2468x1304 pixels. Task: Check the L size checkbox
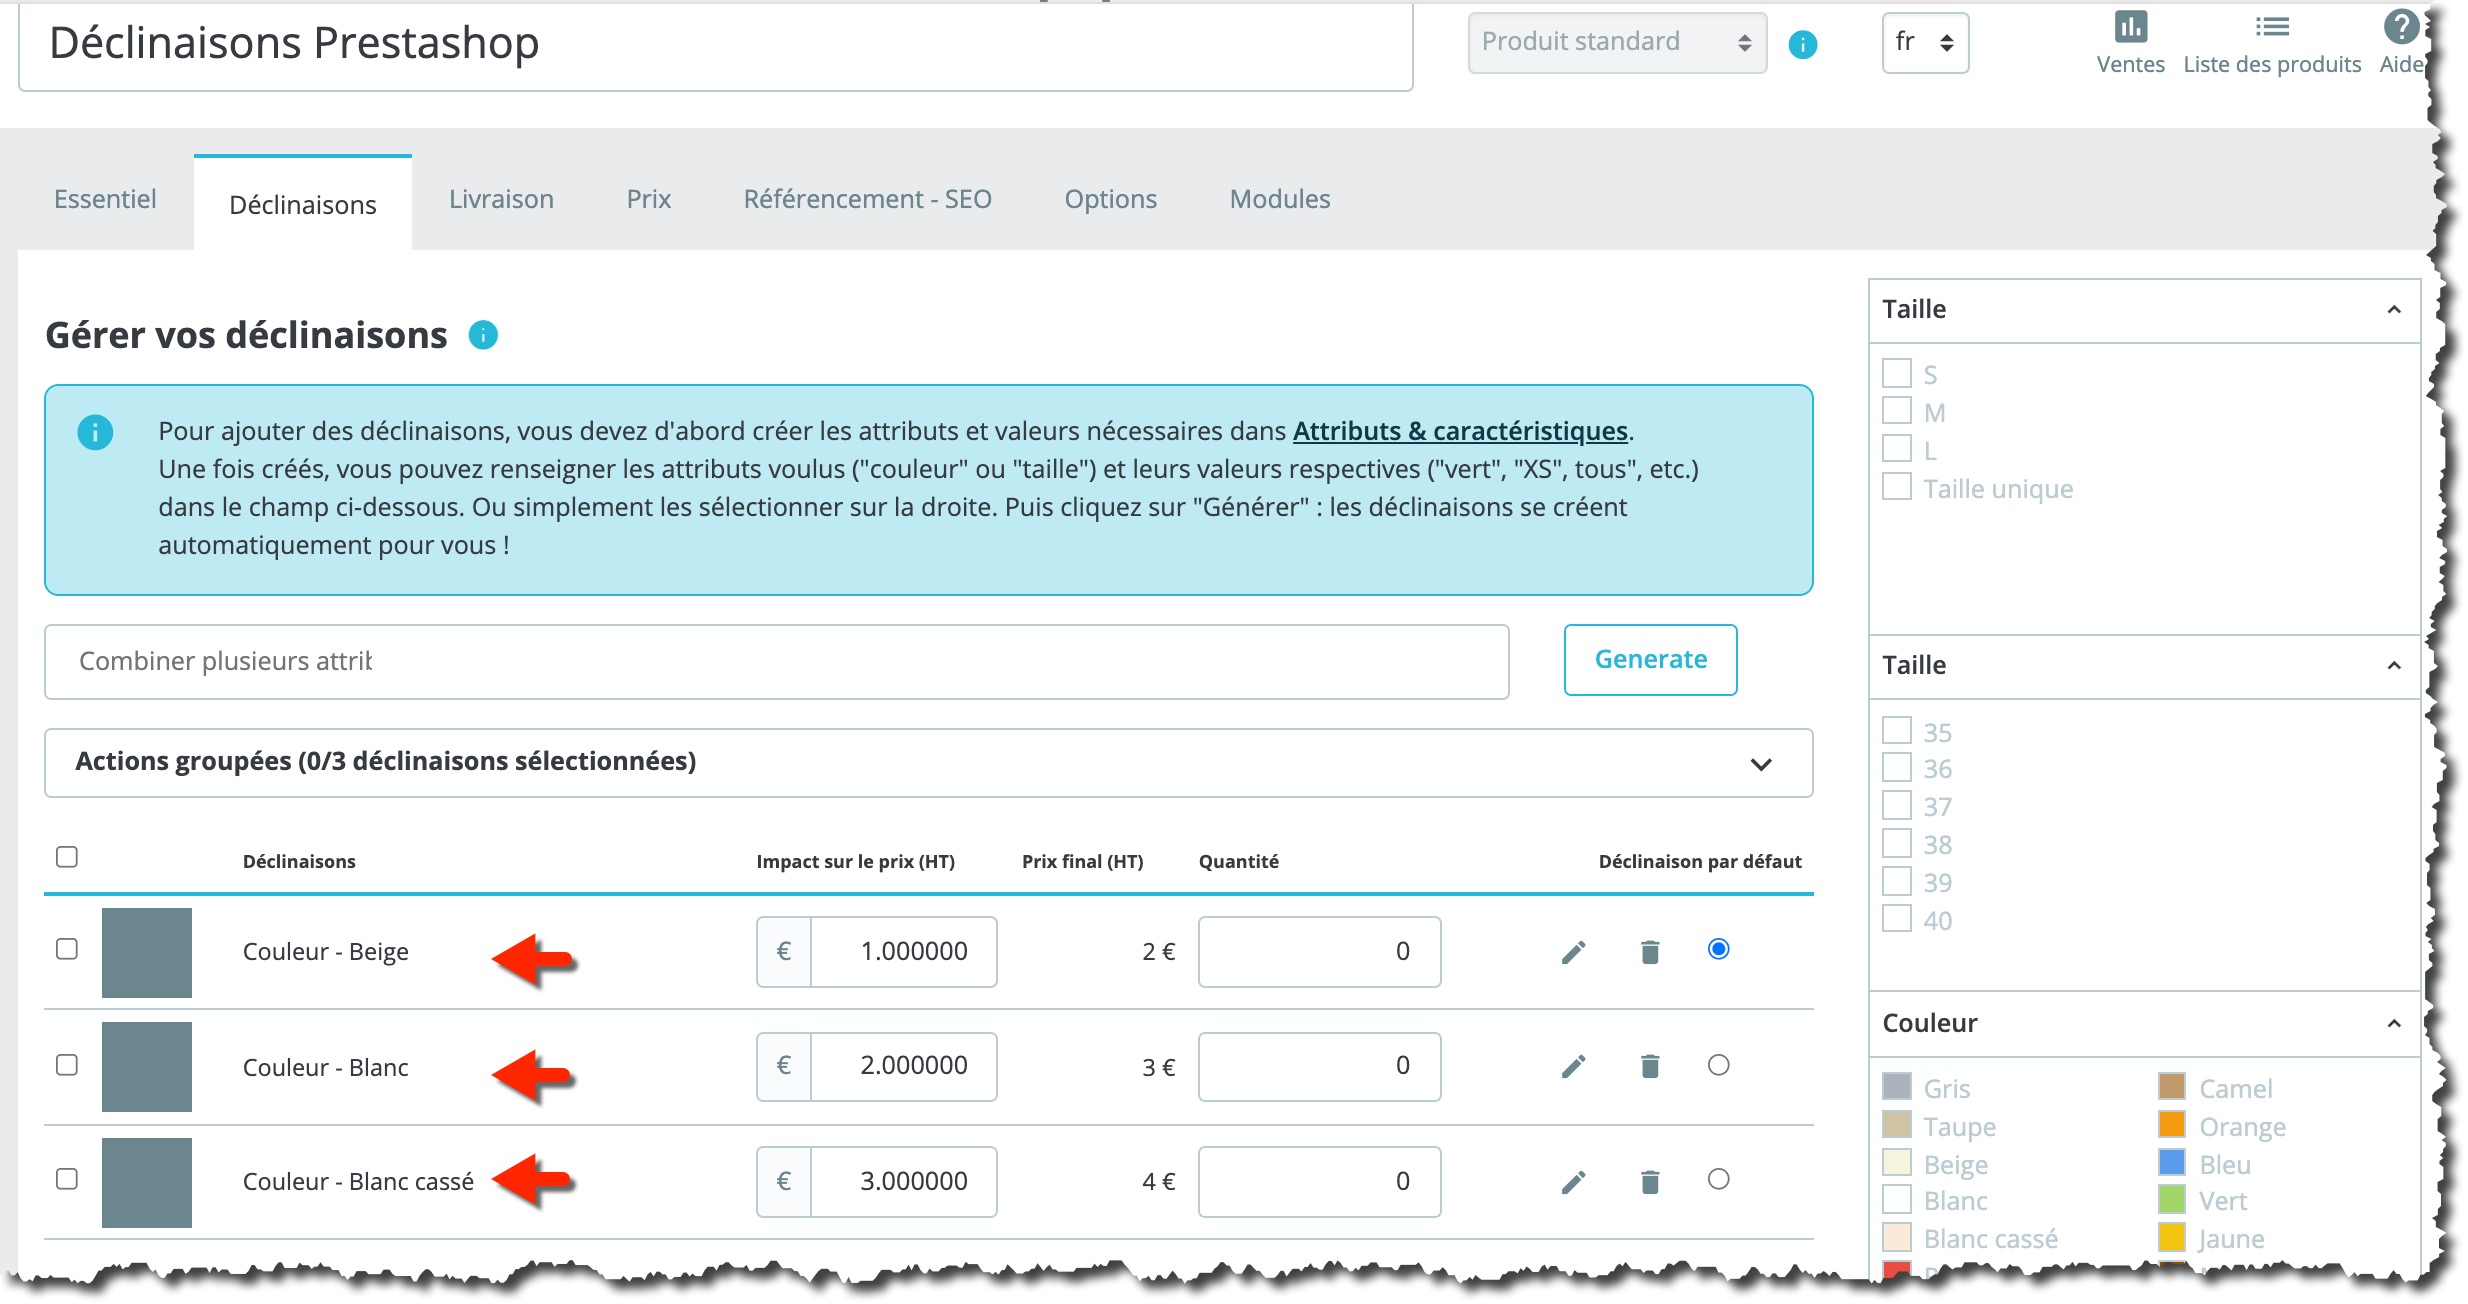pos(1896,449)
